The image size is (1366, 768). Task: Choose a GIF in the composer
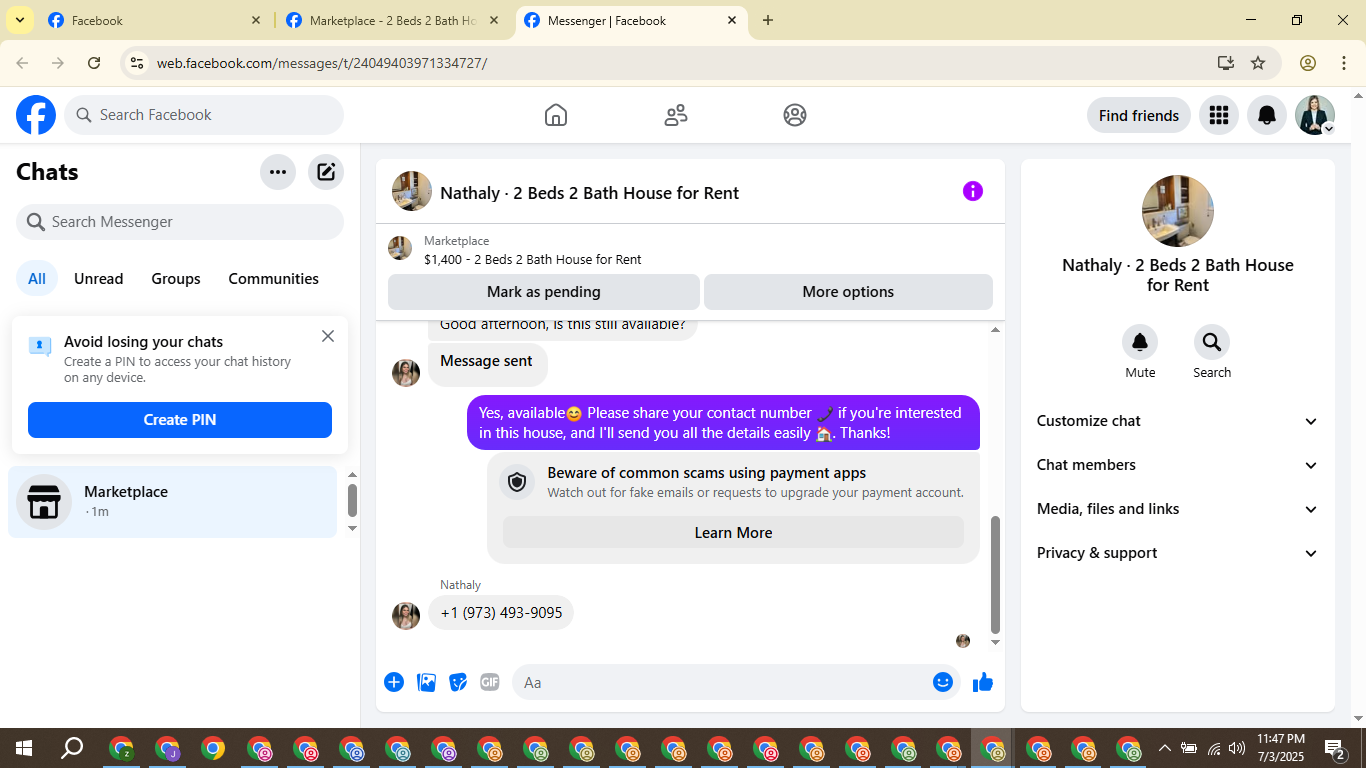[490, 682]
